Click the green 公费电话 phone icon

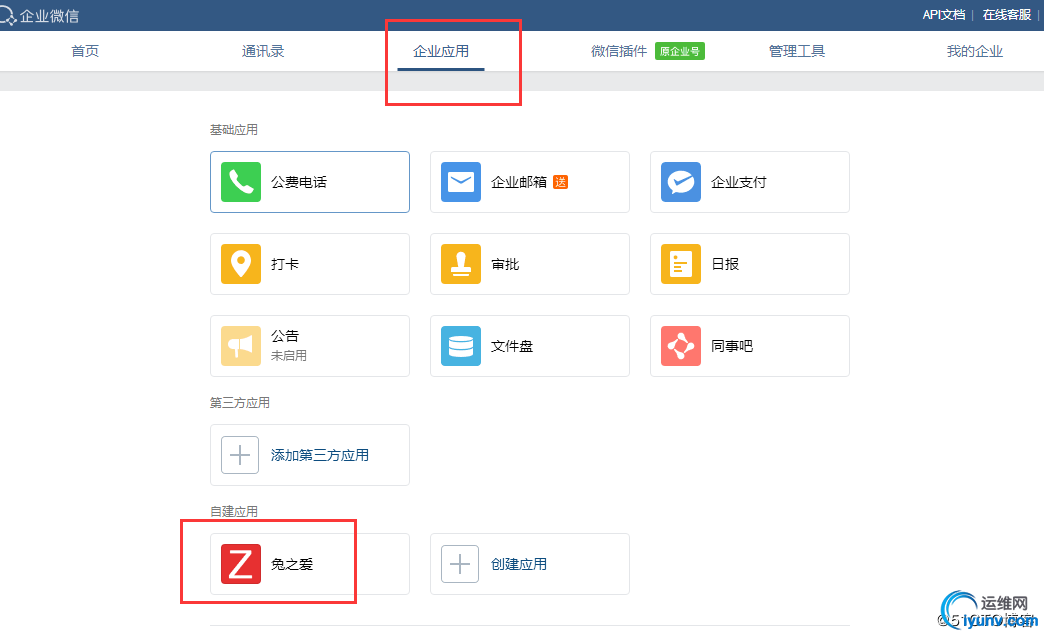point(241,182)
